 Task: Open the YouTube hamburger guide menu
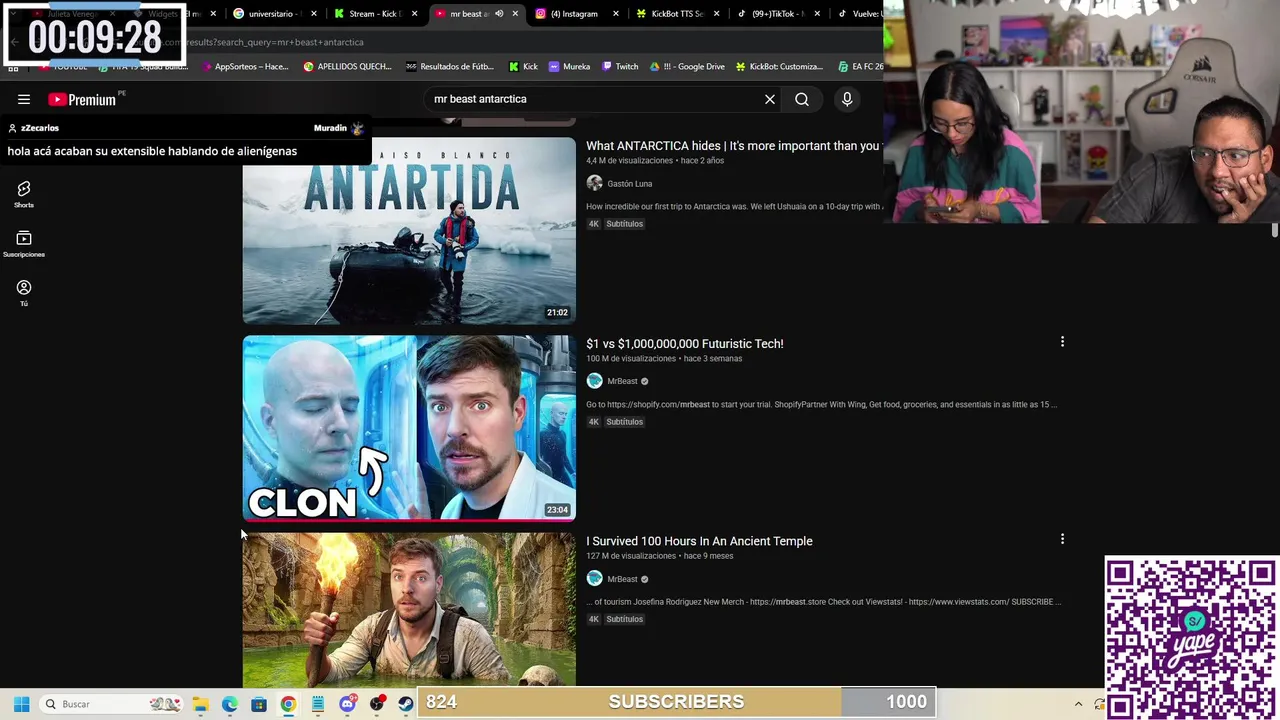click(24, 99)
